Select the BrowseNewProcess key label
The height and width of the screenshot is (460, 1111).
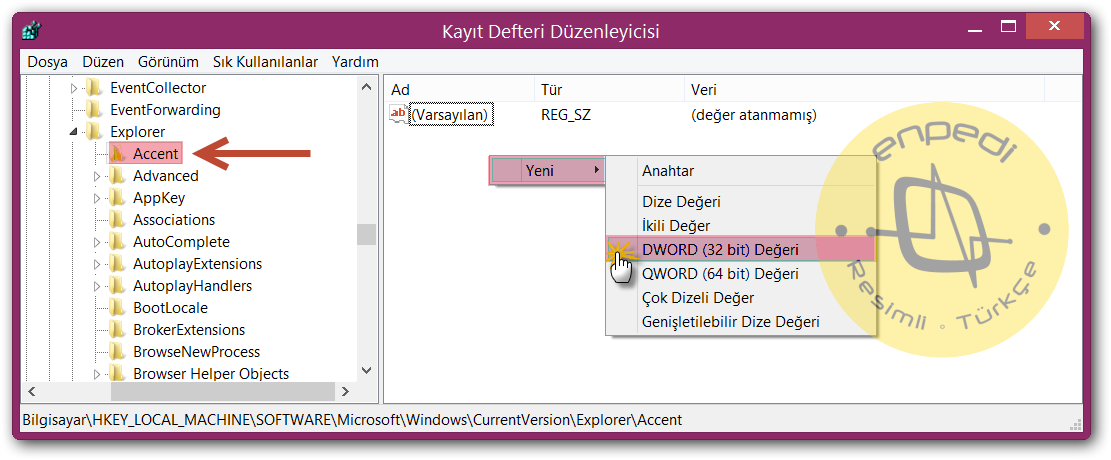click(x=196, y=352)
